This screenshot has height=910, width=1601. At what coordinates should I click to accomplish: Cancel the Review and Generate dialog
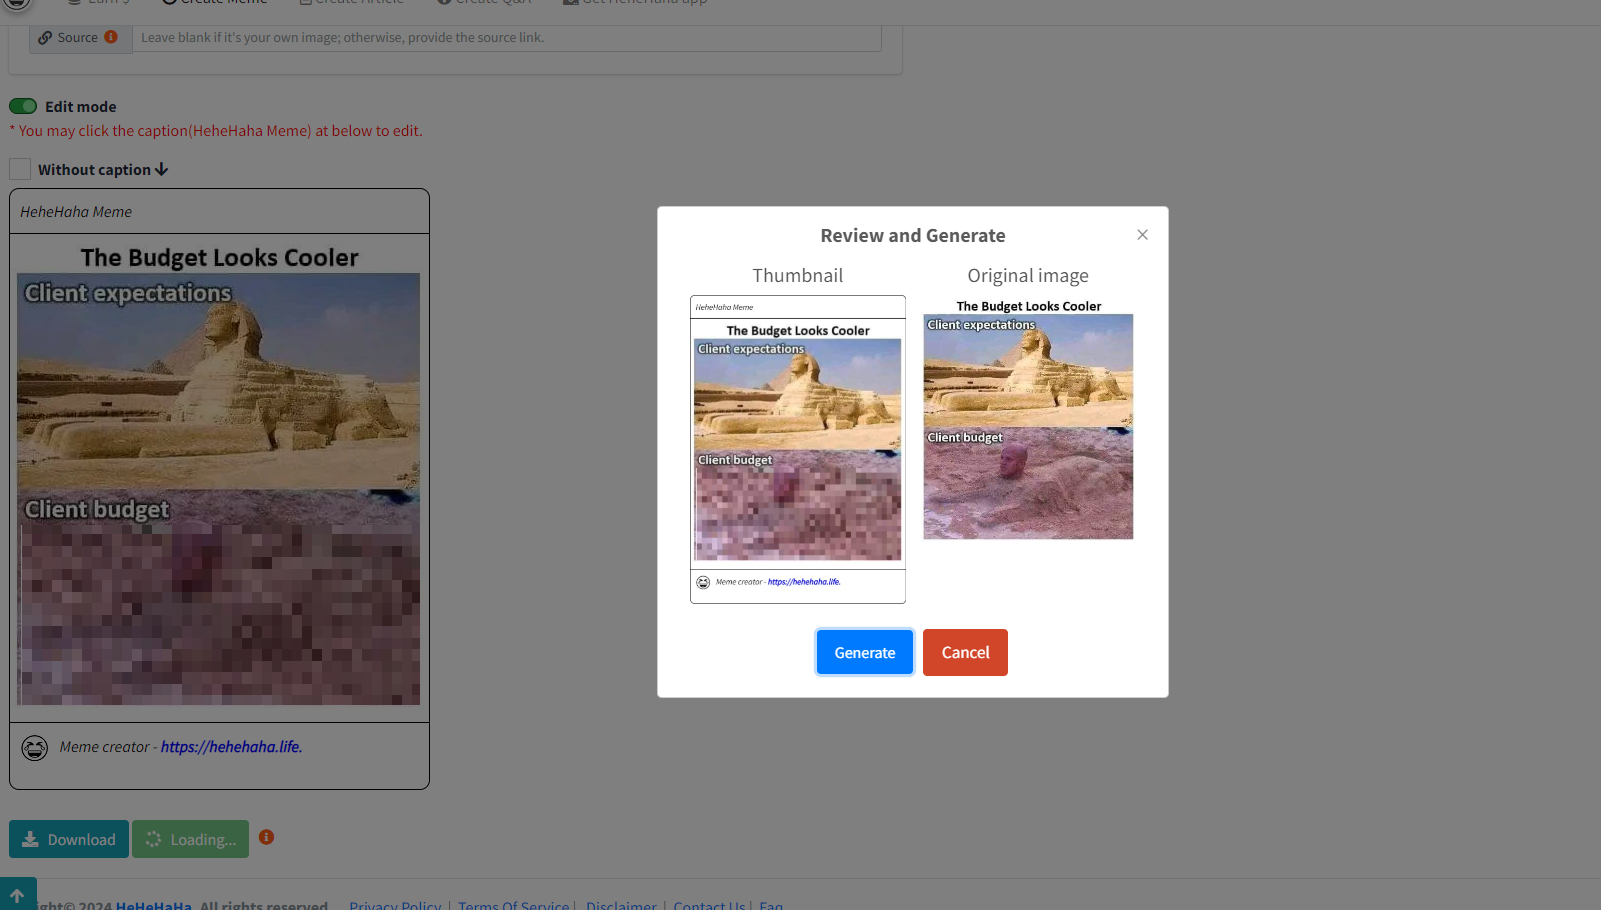click(964, 652)
